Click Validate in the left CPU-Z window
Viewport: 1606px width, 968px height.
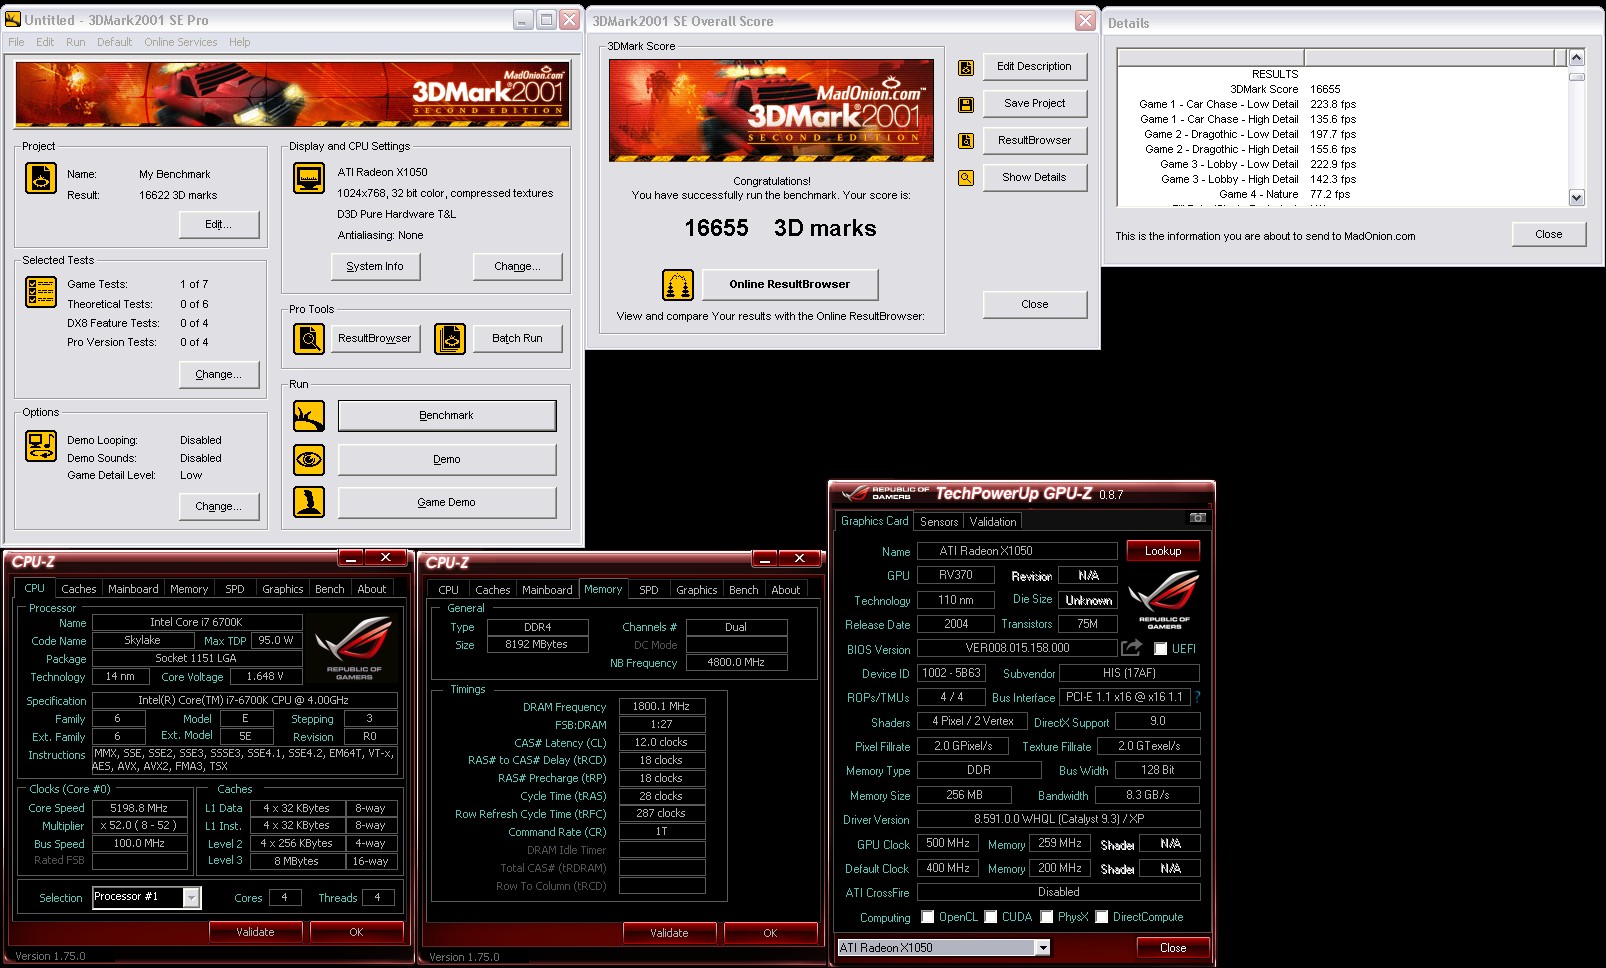255,932
